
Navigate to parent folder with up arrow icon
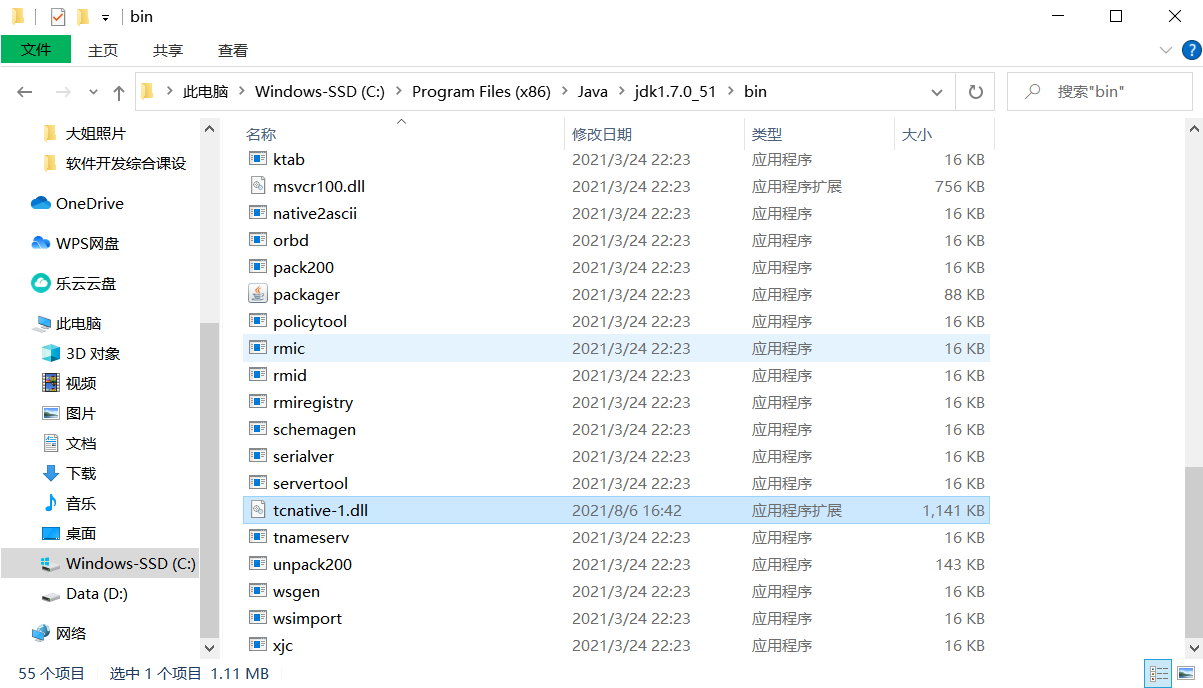tap(118, 91)
